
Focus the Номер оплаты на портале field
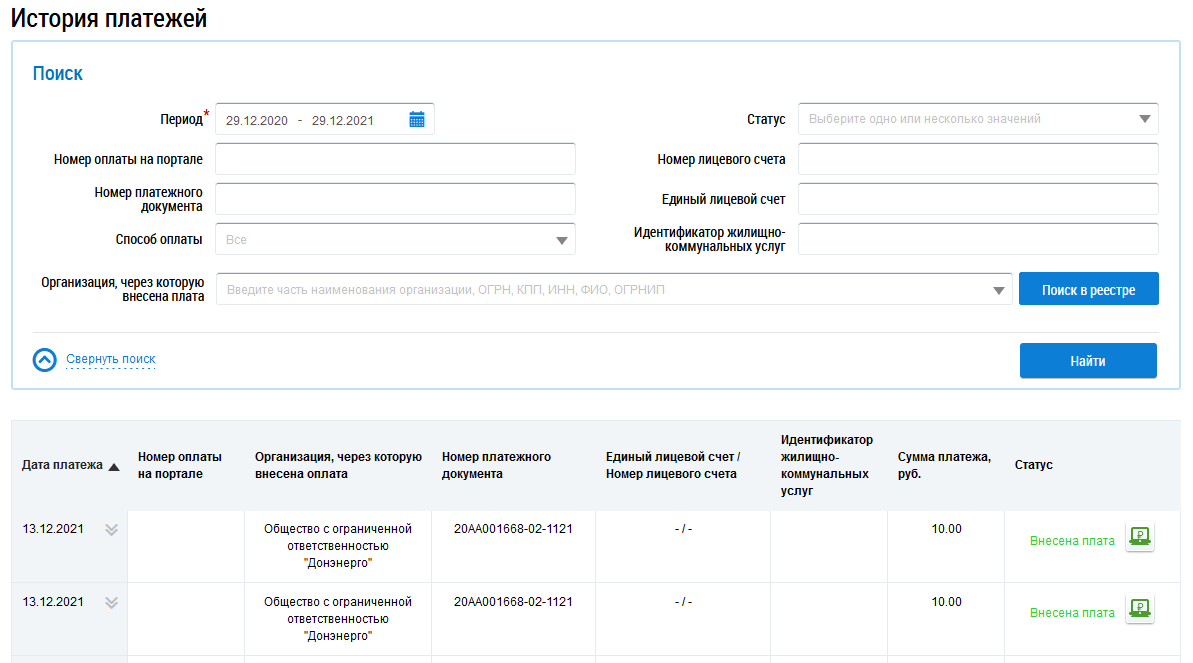(x=395, y=159)
